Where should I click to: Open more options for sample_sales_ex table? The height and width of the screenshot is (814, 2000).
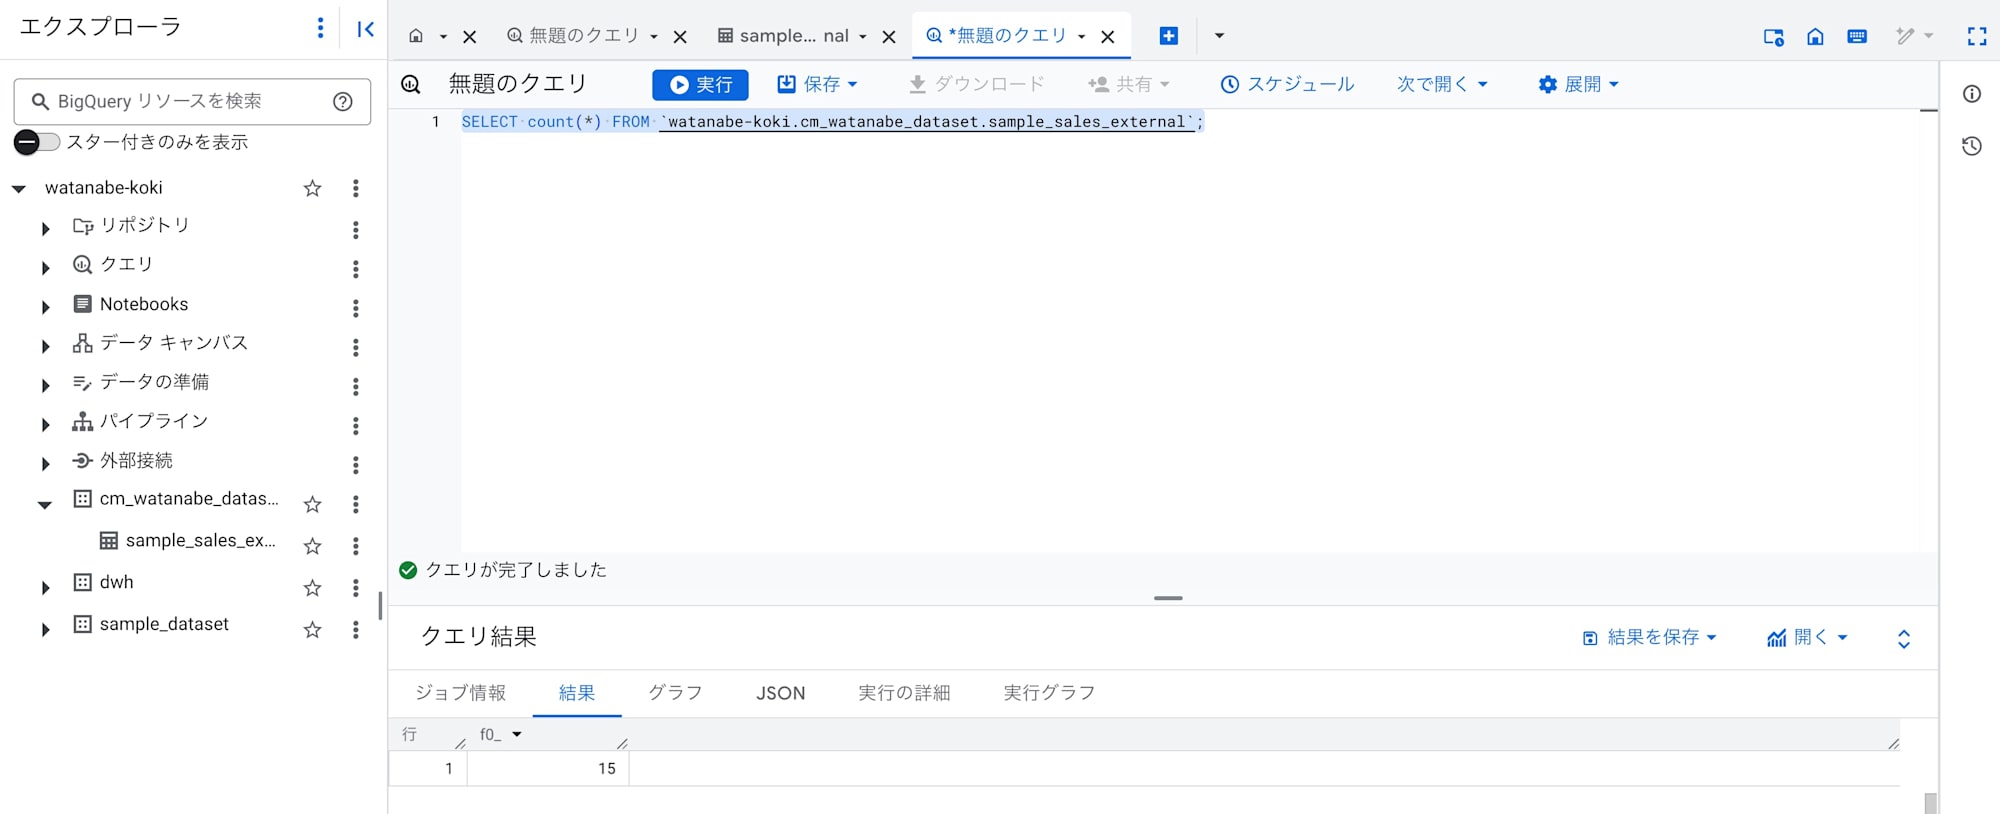(x=355, y=546)
